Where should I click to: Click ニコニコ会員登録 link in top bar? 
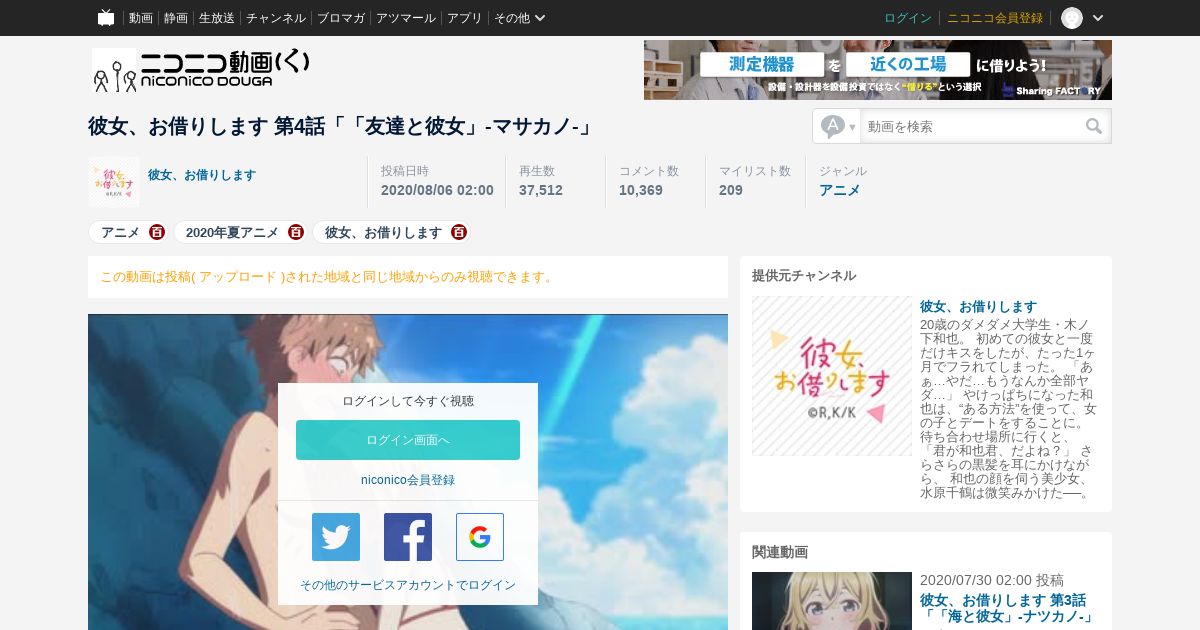click(x=995, y=18)
